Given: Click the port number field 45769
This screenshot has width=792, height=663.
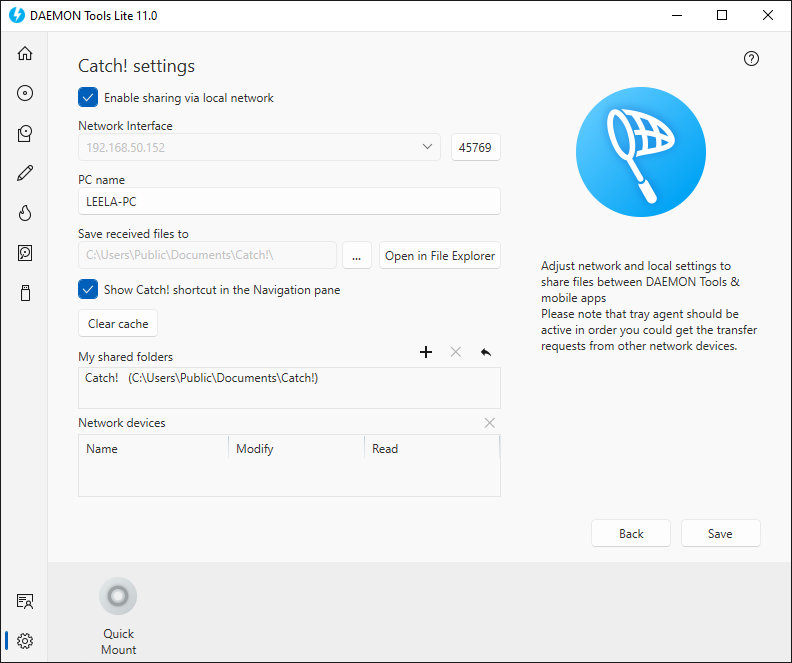Looking at the screenshot, I should (475, 147).
